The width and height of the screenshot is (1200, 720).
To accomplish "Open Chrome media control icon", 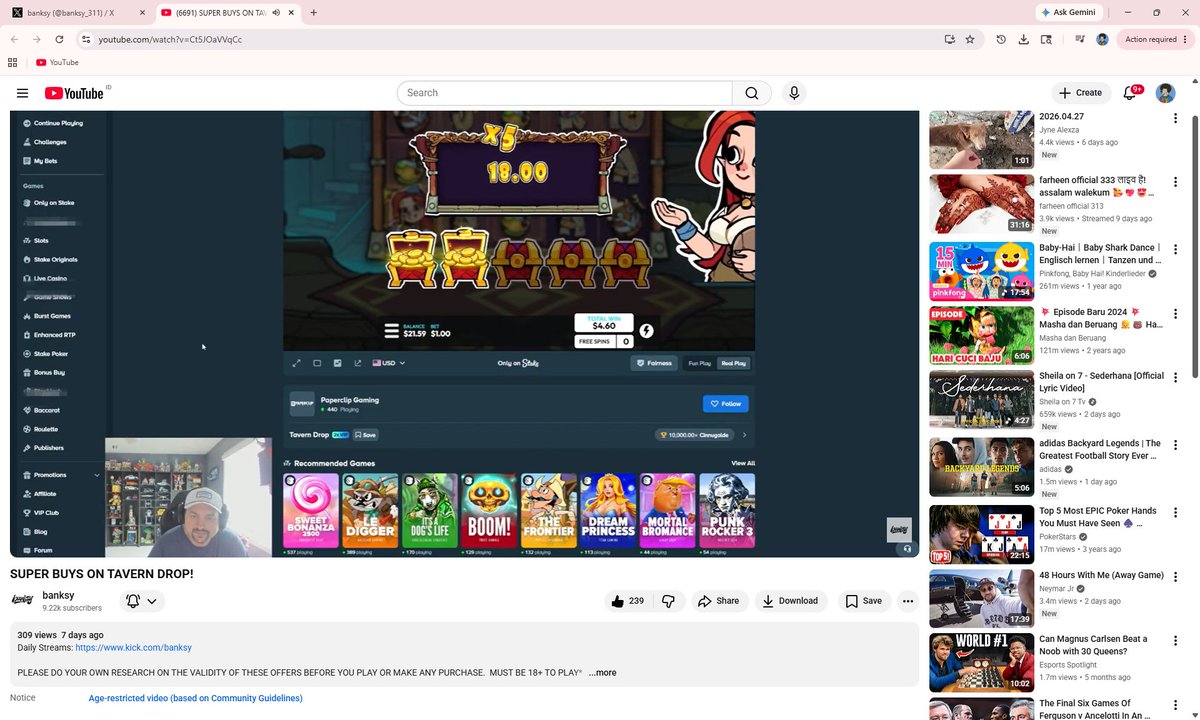I will coord(1080,39).
